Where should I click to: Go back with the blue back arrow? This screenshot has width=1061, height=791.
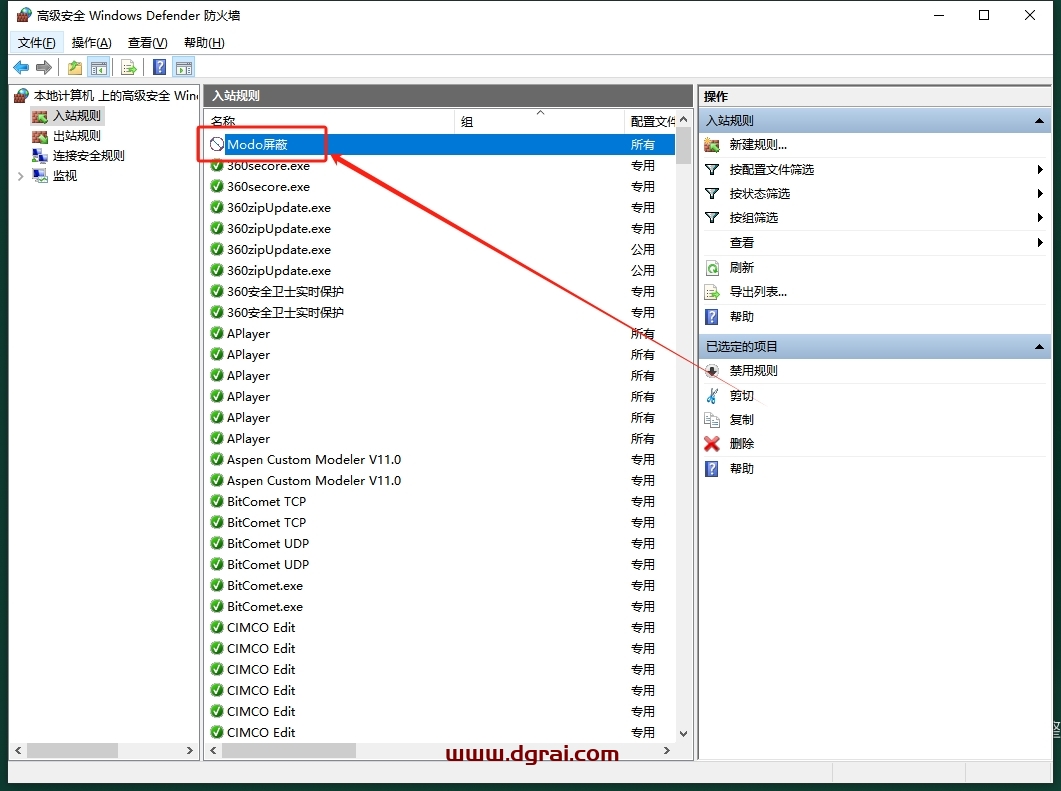tap(21, 67)
